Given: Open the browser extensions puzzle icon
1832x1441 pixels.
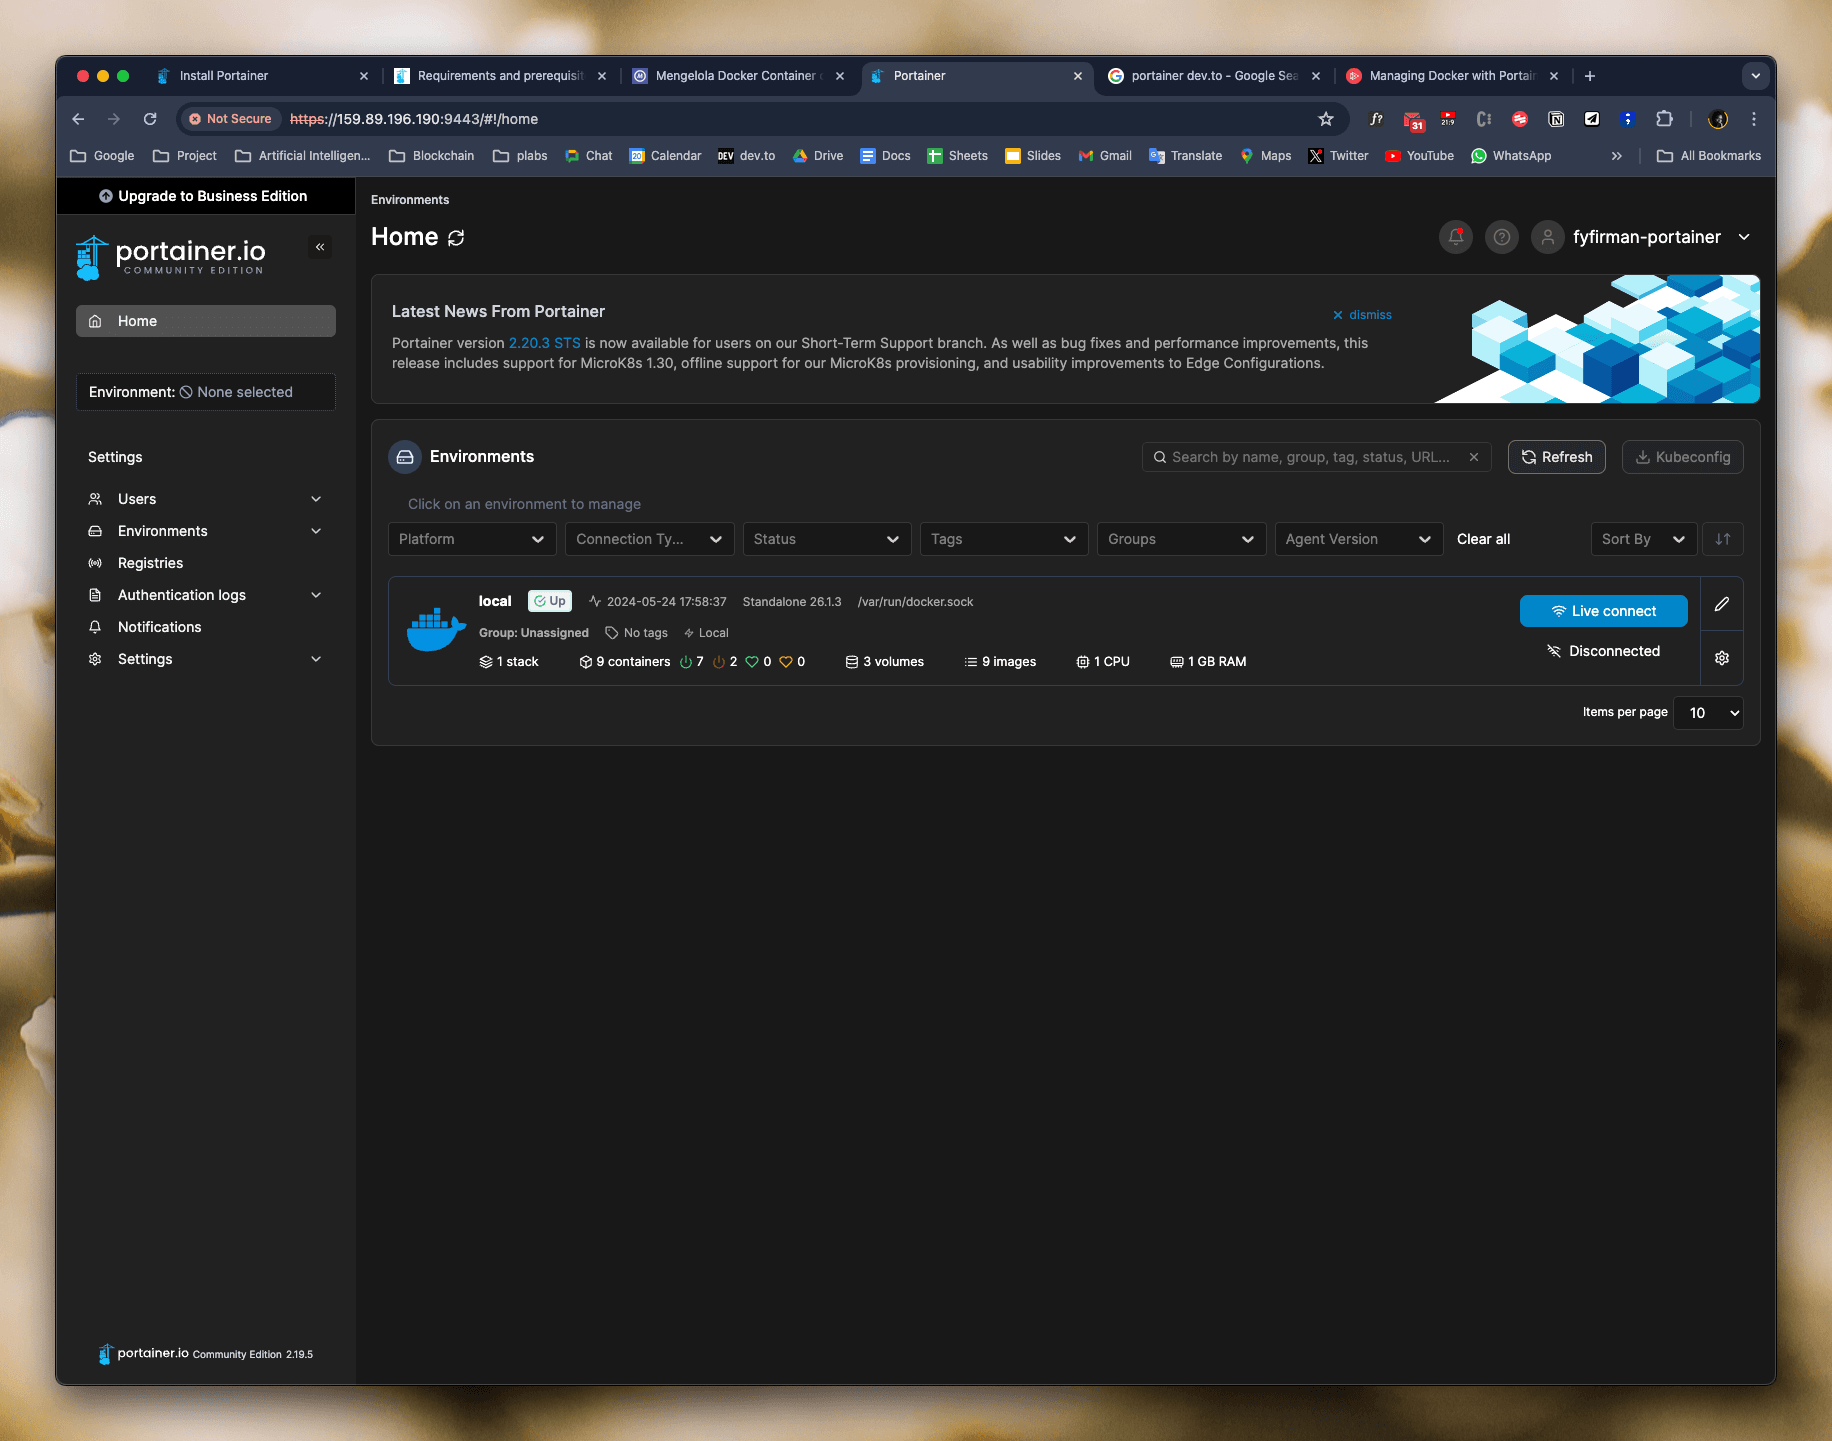Looking at the screenshot, I should pos(1664,119).
